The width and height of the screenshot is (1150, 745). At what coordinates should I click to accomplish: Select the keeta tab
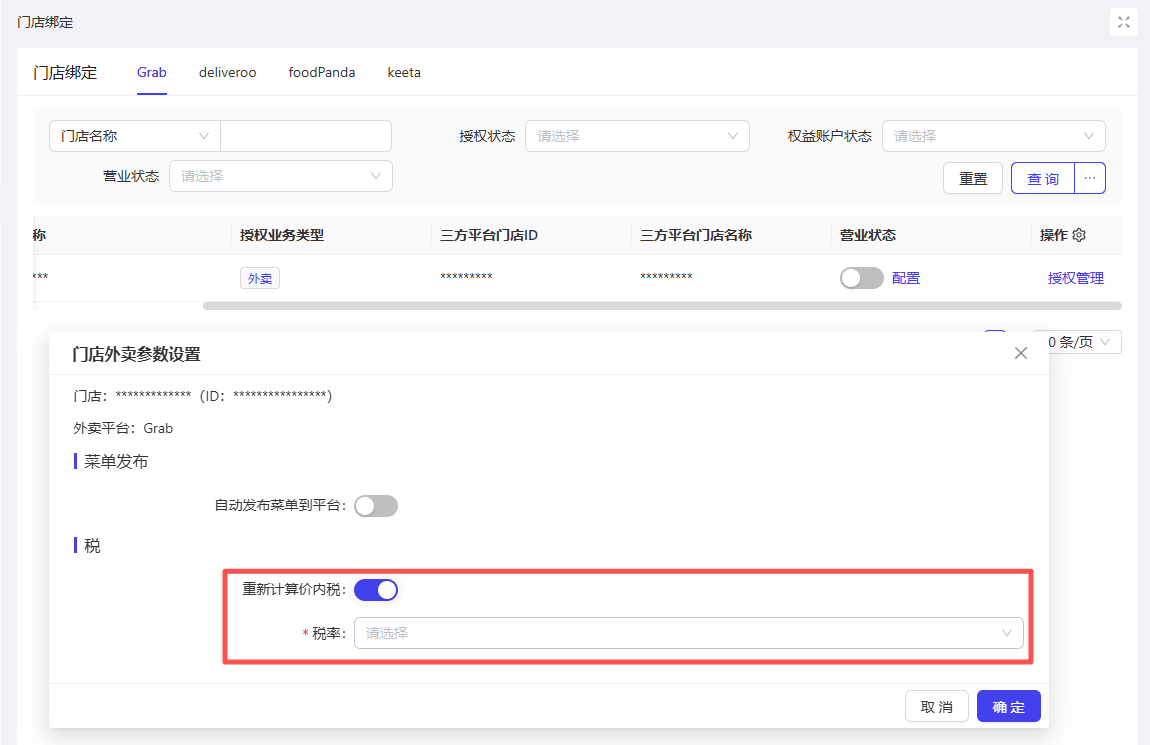click(404, 73)
